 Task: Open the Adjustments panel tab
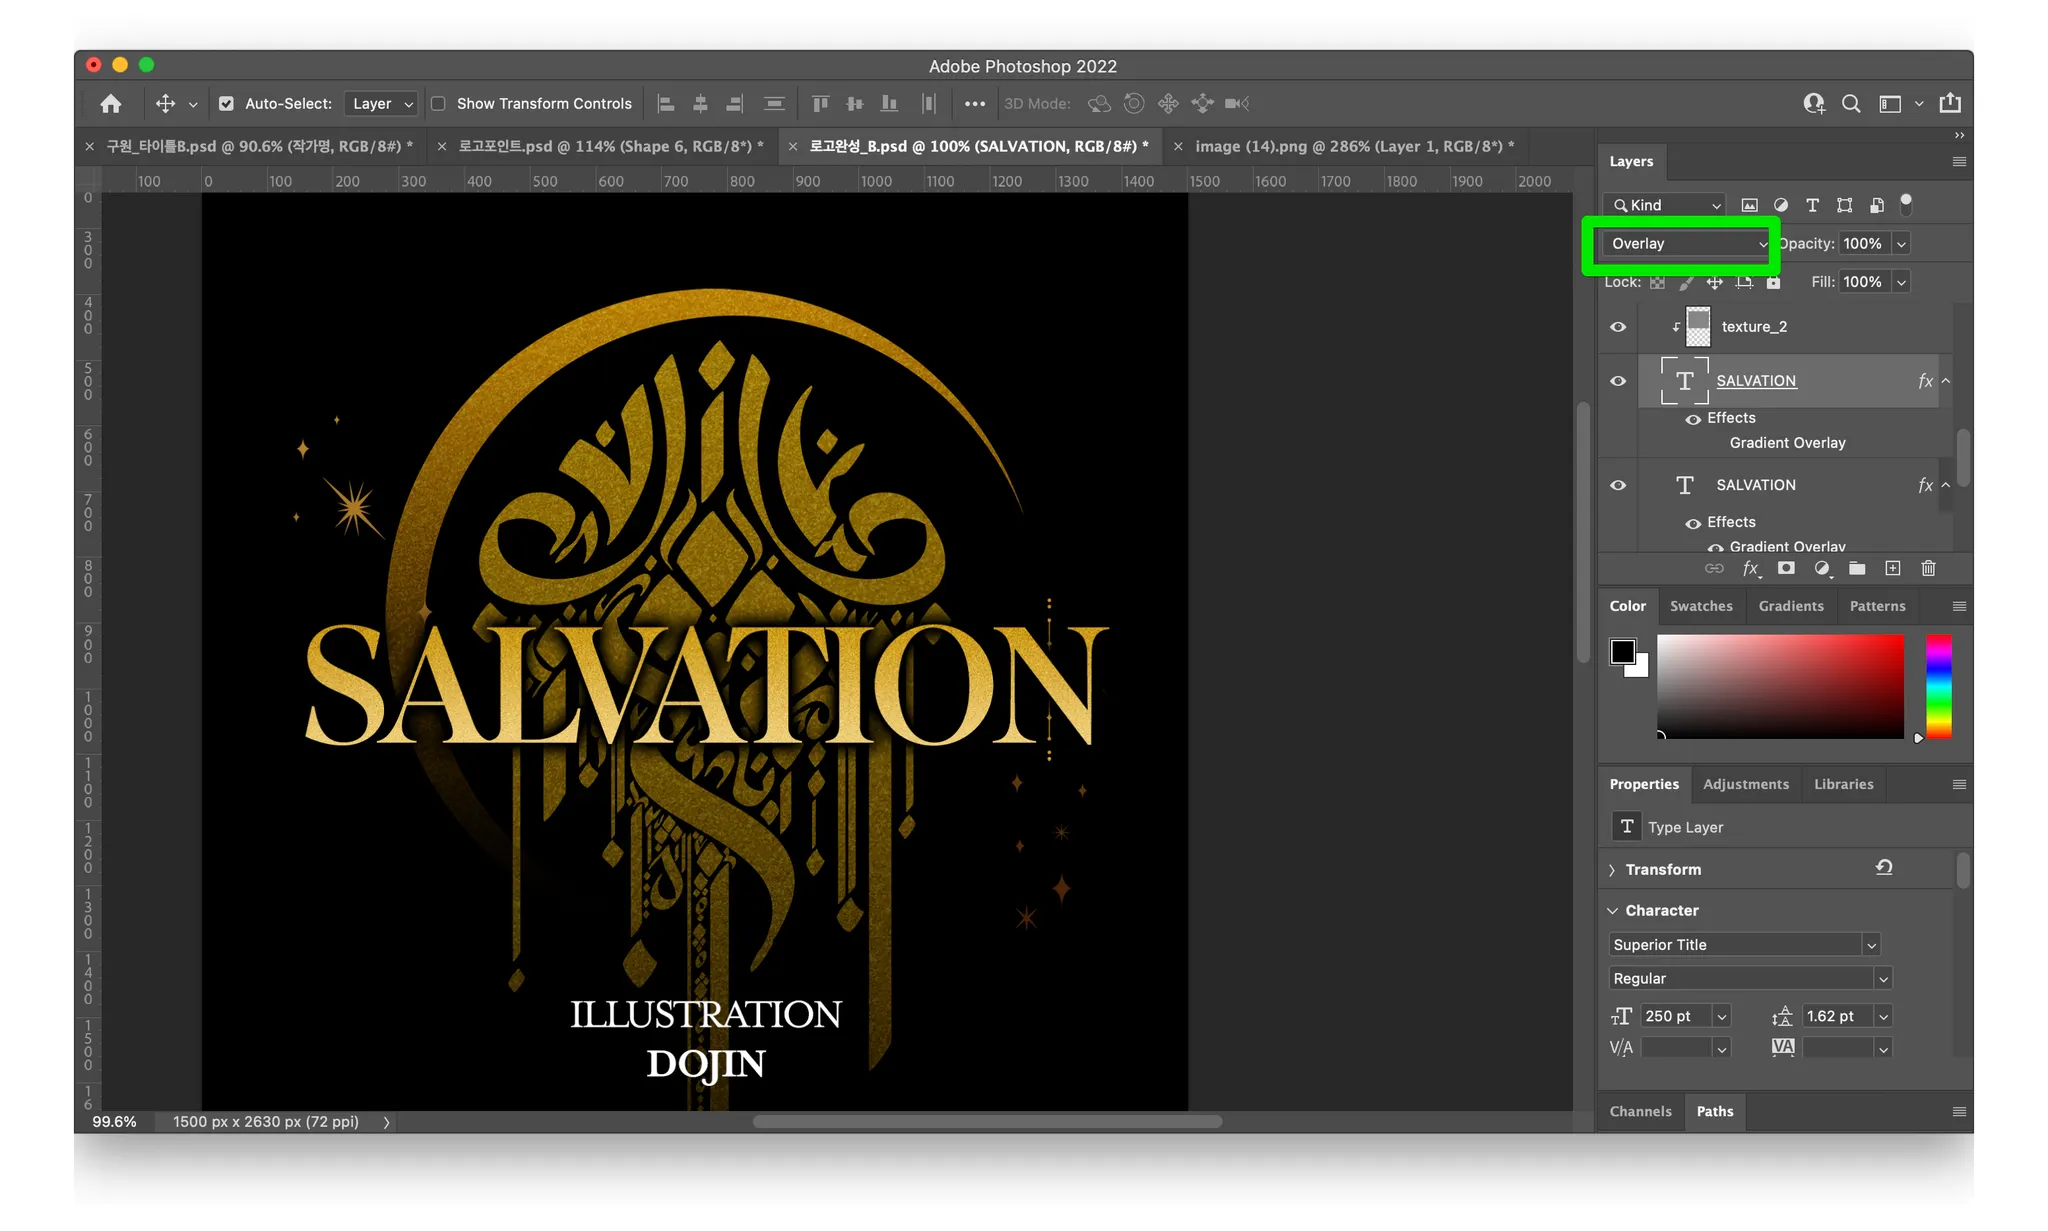pos(1745,784)
